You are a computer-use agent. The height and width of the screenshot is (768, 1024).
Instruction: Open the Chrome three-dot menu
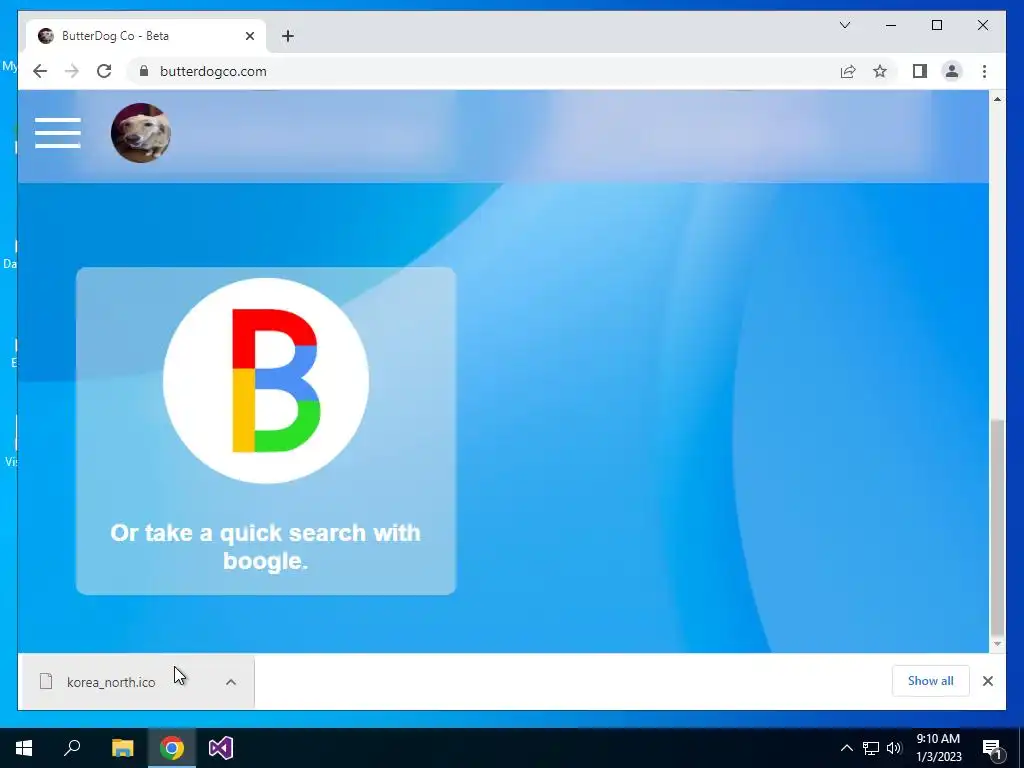click(x=984, y=71)
